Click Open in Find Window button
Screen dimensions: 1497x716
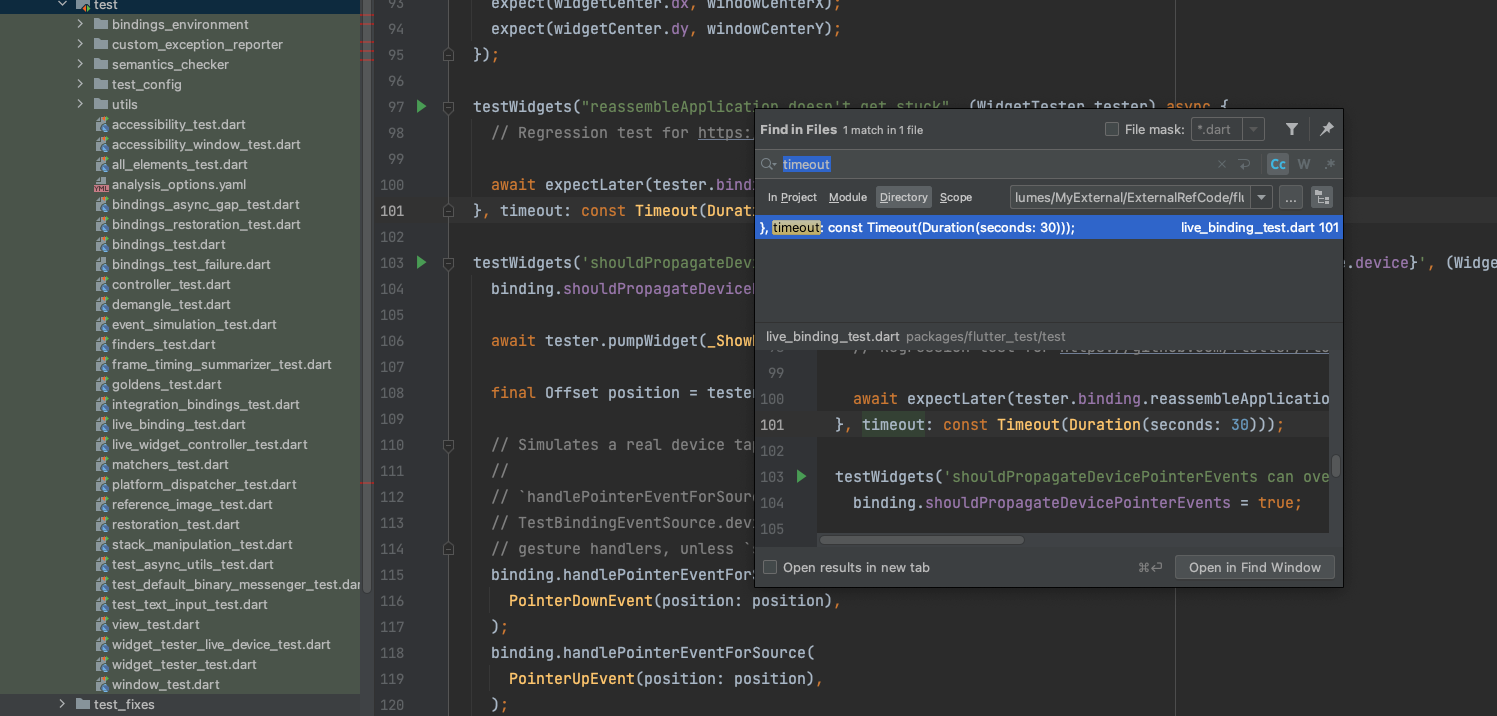(x=1254, y=567)
